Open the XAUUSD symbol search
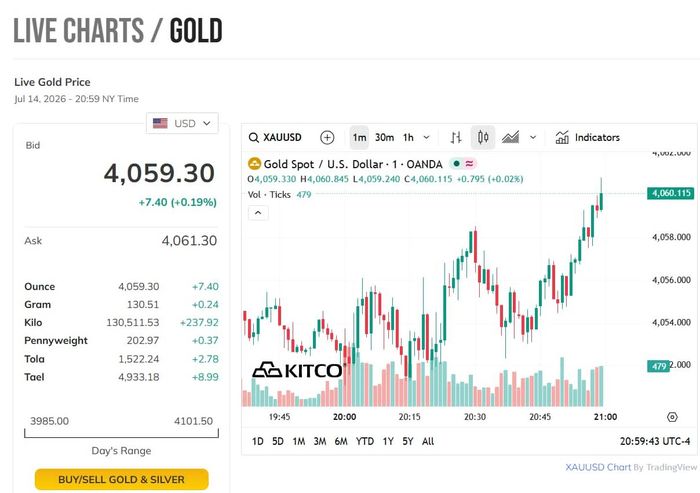Image resolution: width=700 pixels, height=493 pixels. [x=275, y=138]
